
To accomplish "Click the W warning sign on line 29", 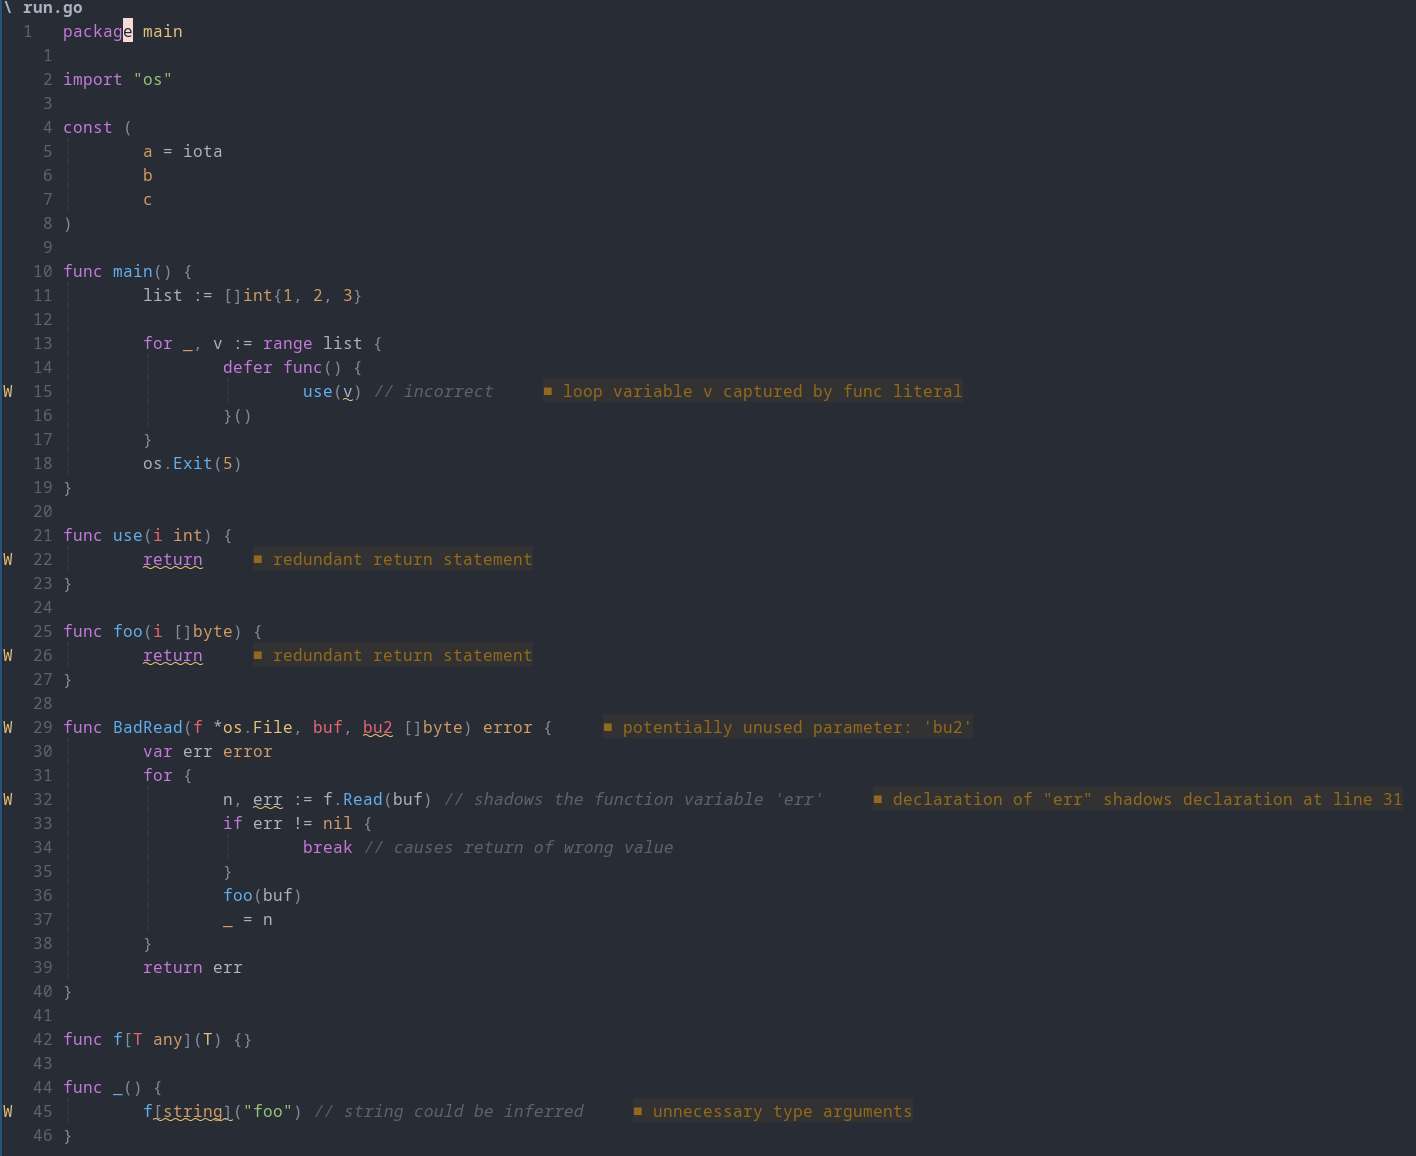I will pyautogui.click(x=8, y=727).
